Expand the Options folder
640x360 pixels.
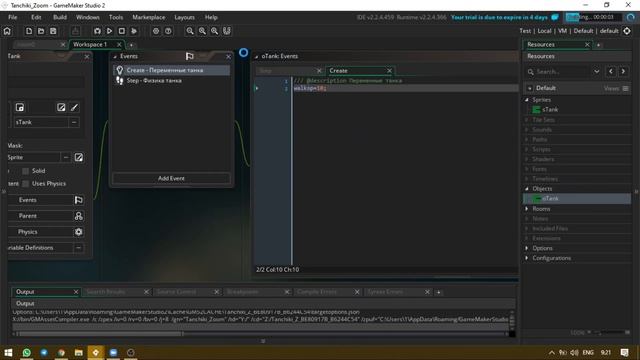click(x=527, y=248)
